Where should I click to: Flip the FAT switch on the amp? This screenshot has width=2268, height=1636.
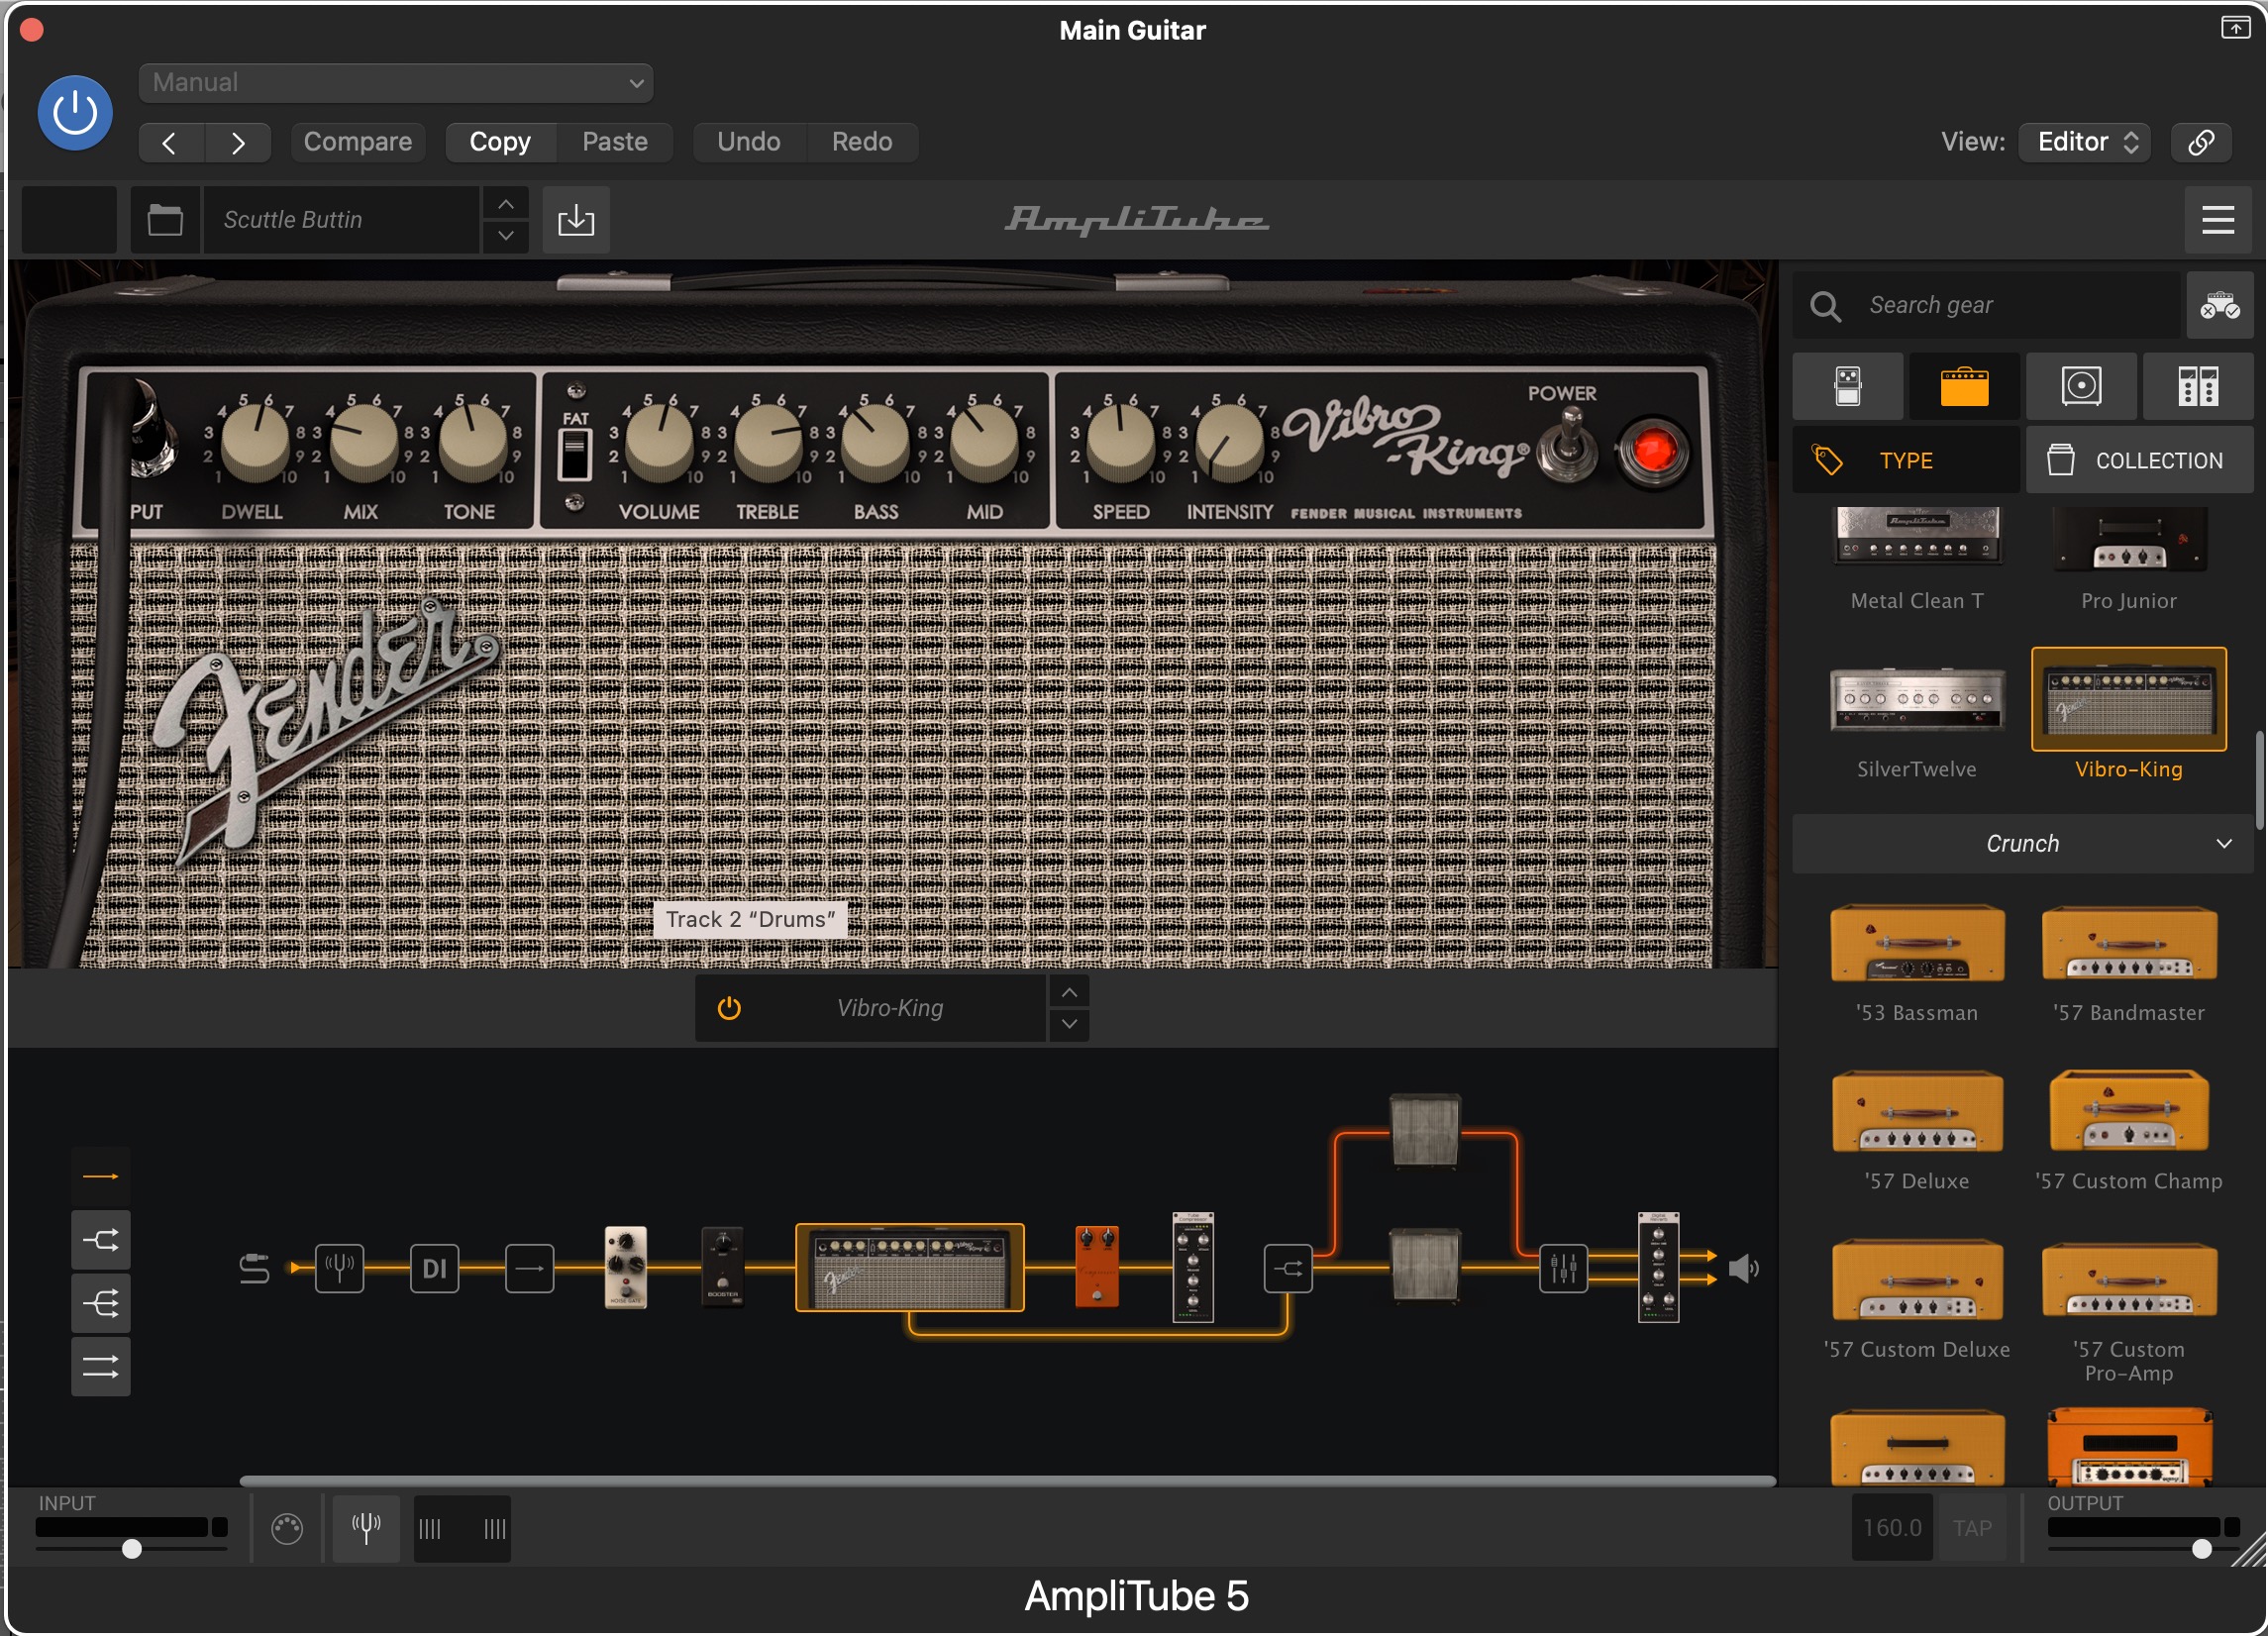(575, 455)
